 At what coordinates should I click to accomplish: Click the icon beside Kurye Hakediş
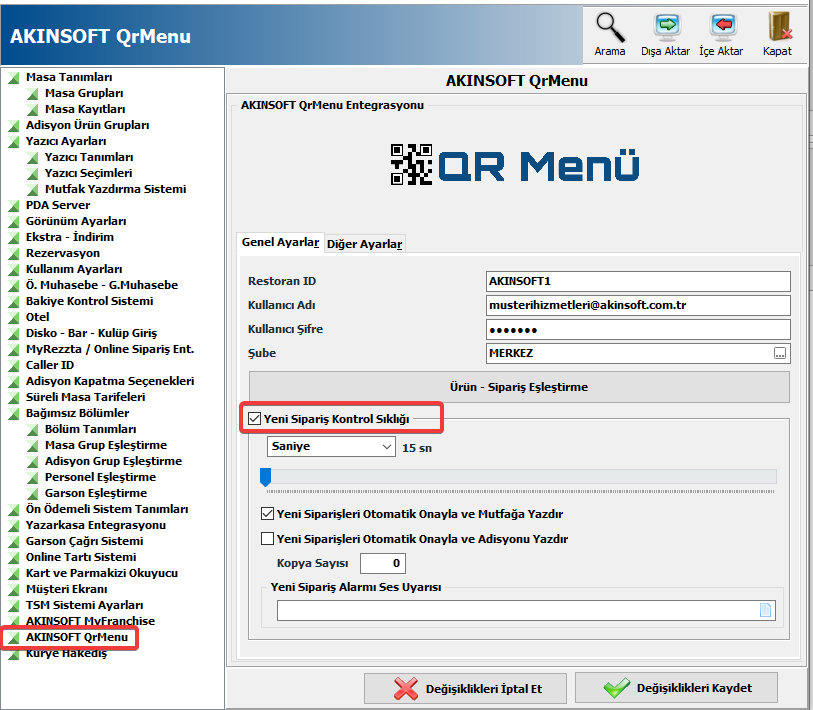[x=14, y=653]
